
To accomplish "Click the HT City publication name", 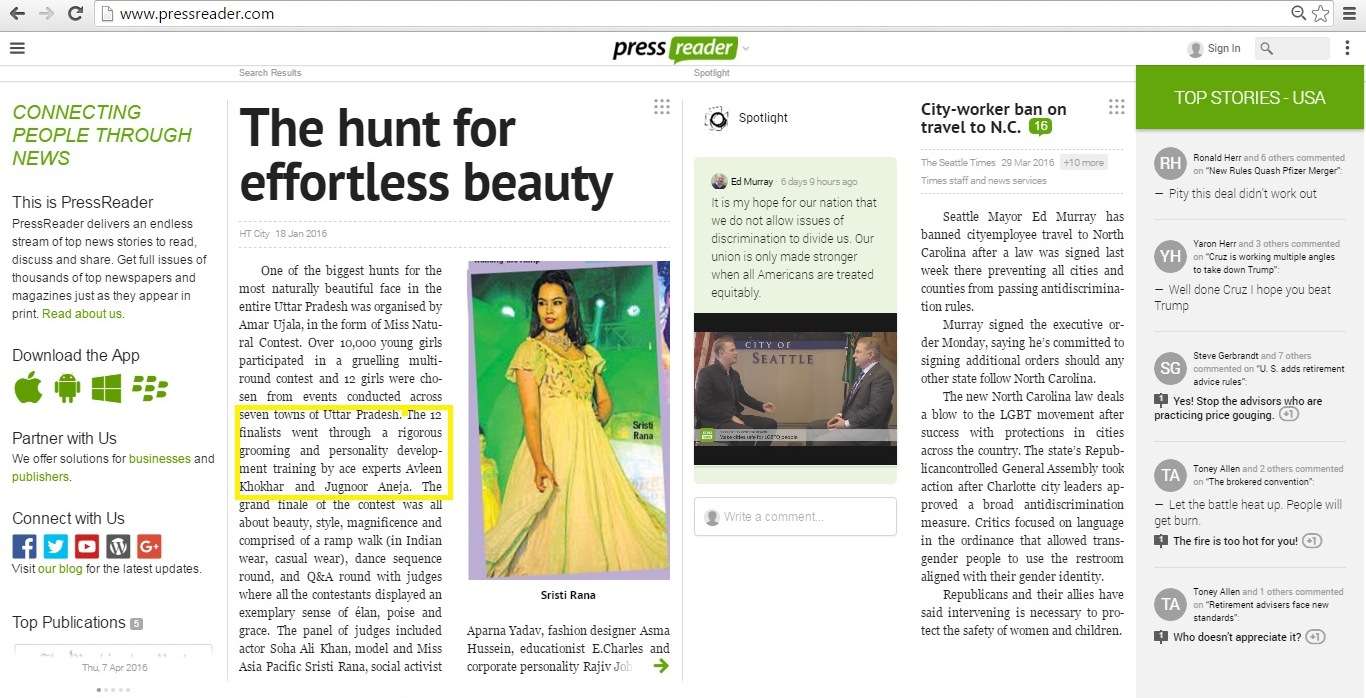I will tap(254, 234).
